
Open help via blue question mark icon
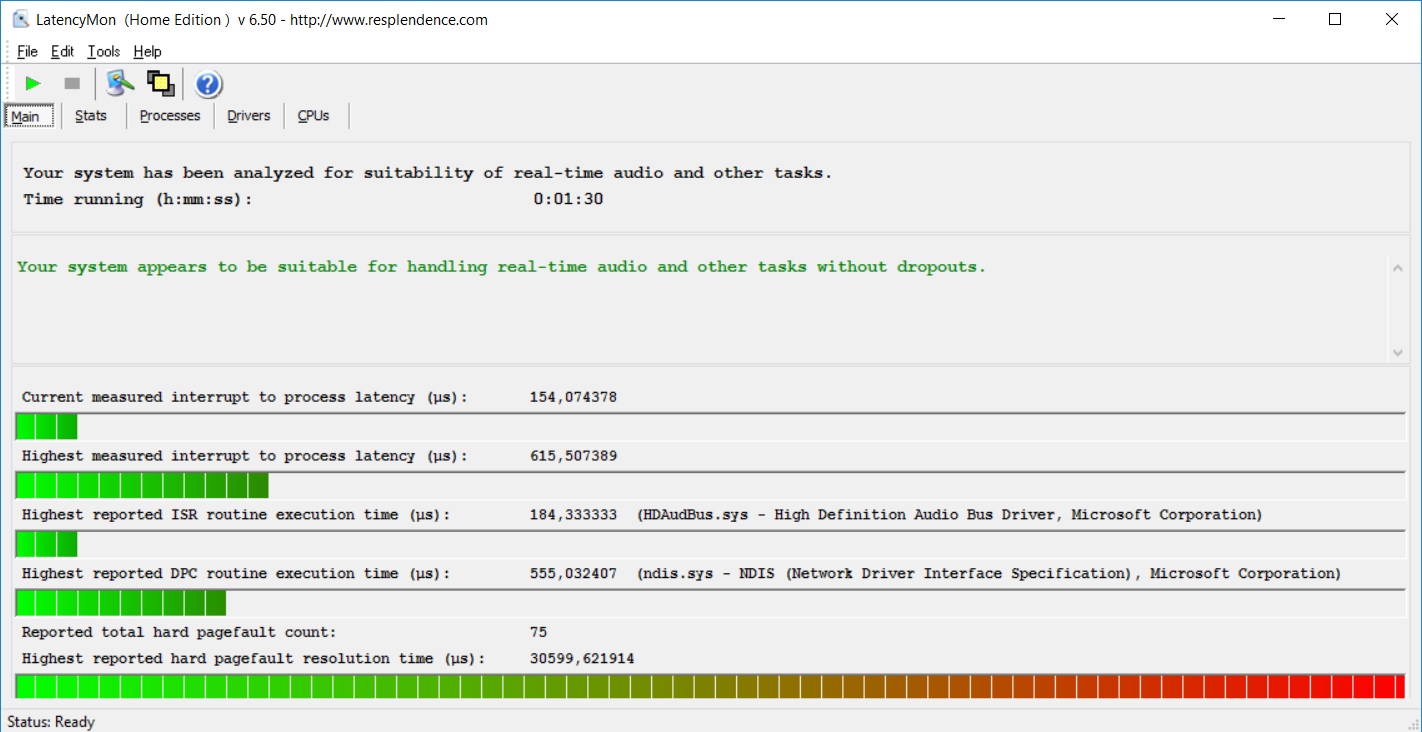(x=208, y=84)
